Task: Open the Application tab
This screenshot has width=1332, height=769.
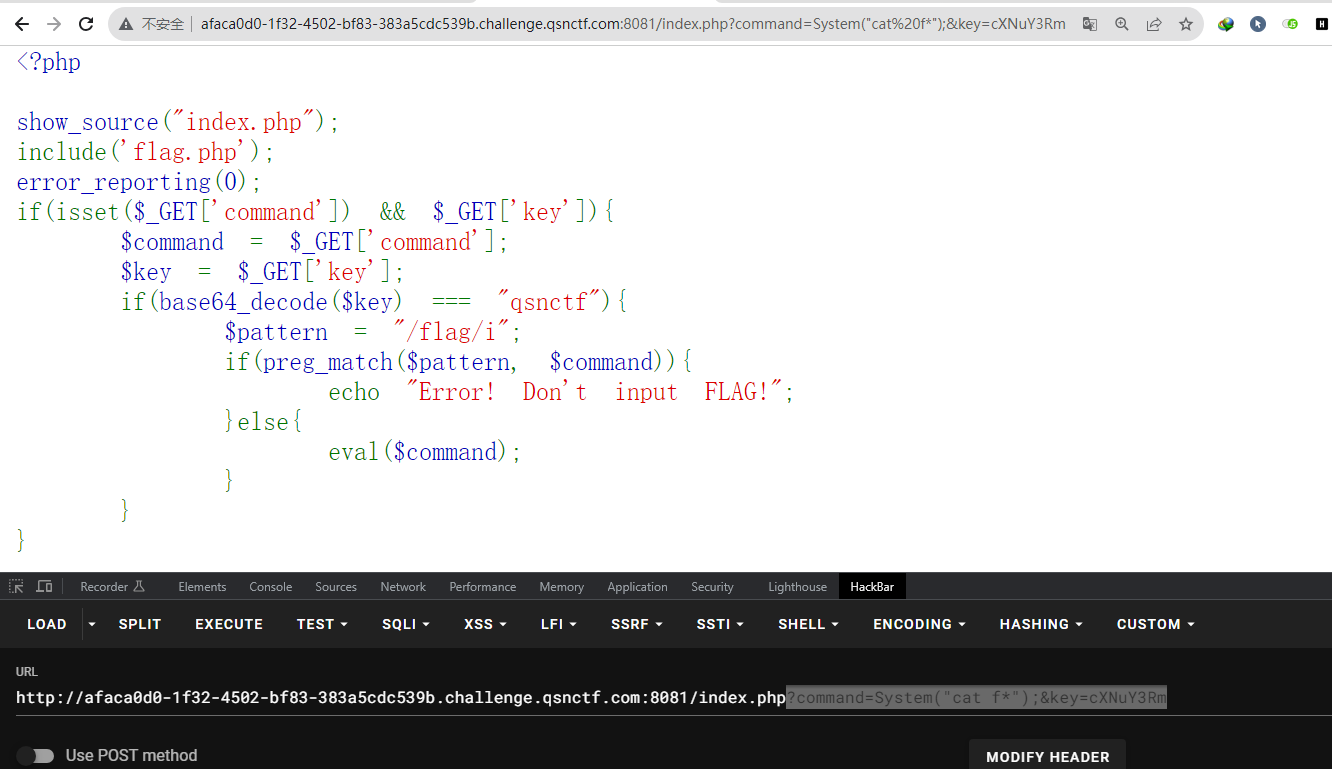Action: 637,587
